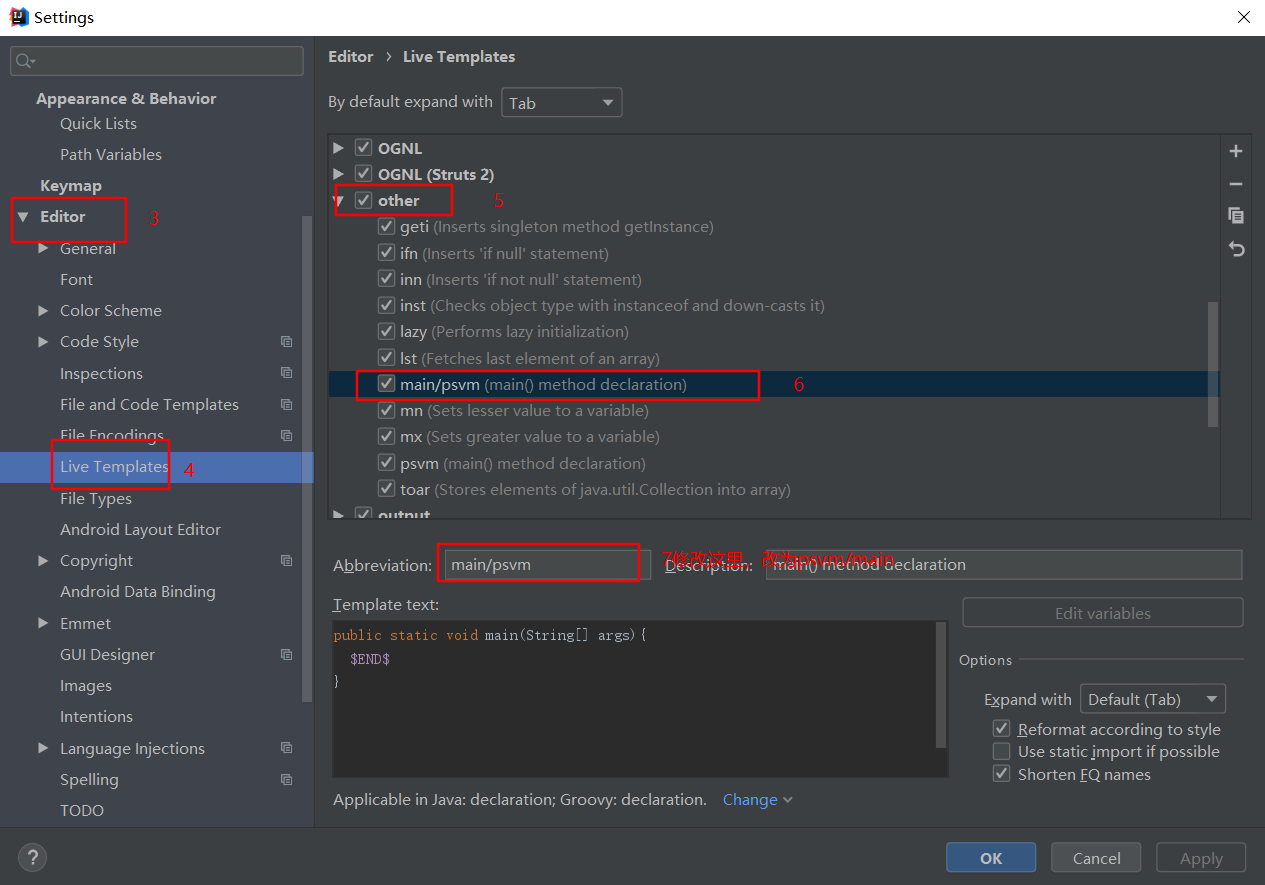Open the By default expand with dropdown
1265x885 pixels.
[561, 103]
